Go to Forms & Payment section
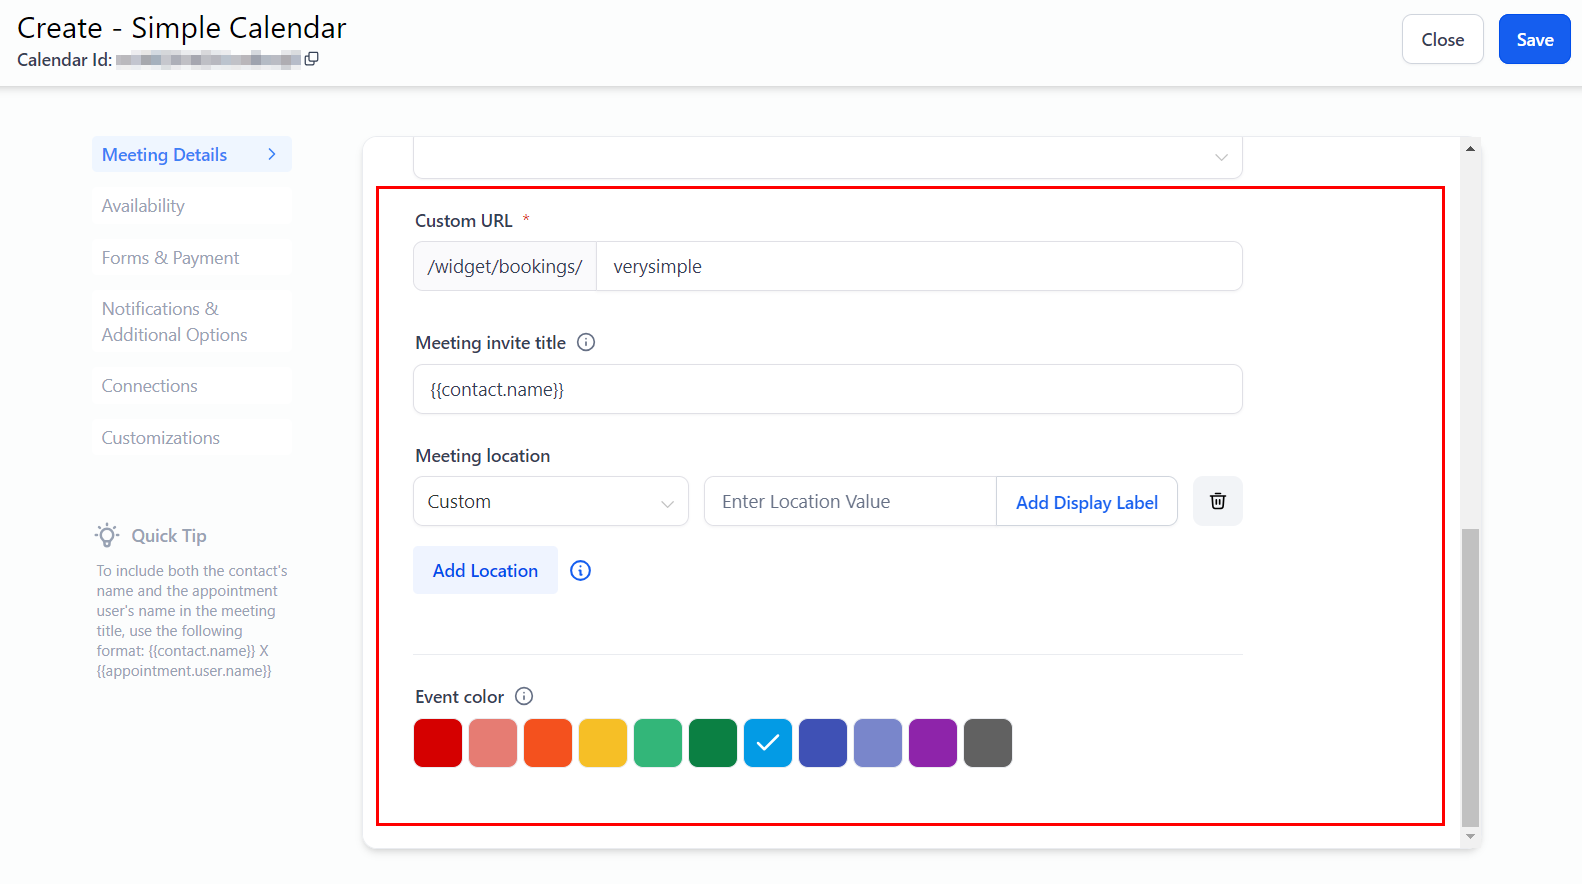This screenshot has width=1582, height=884. (x=170, y=258)
